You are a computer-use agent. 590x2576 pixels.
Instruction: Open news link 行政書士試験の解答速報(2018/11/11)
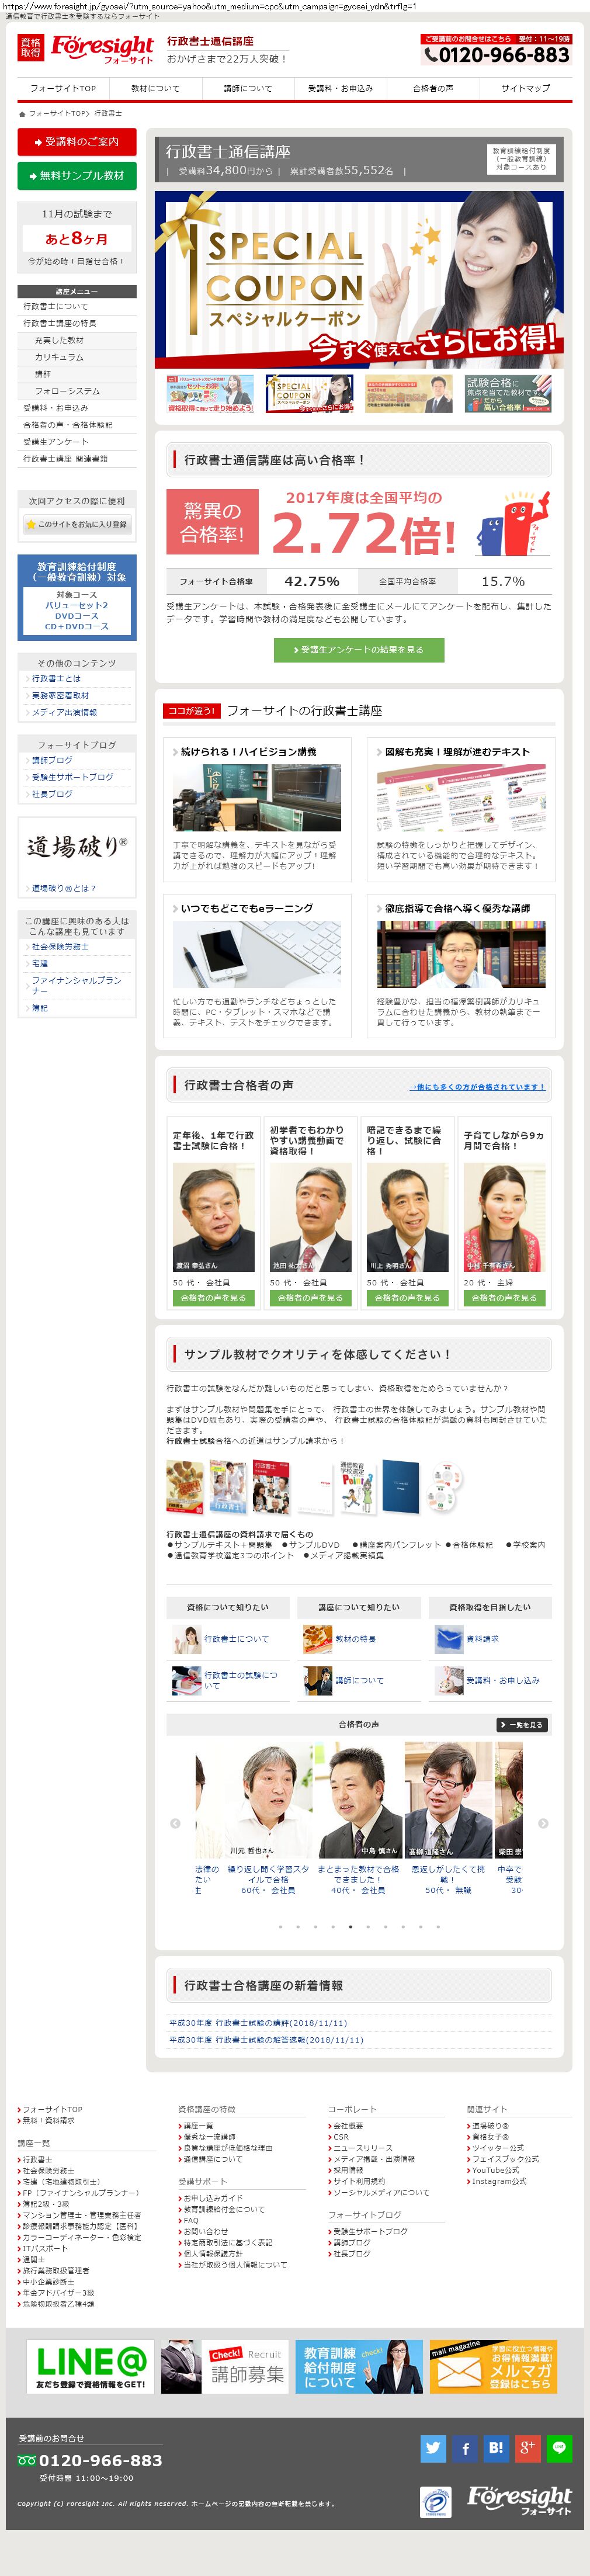[x=266, y=2039]
